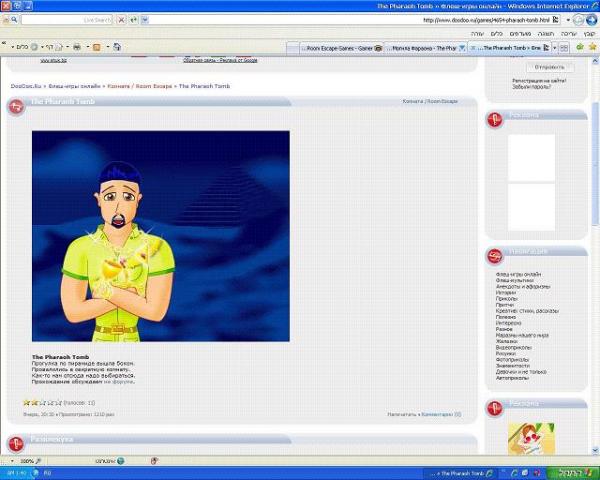Open Анекдоты и афоризмы navigation link

pyautogui.click(x=523, y=287)
